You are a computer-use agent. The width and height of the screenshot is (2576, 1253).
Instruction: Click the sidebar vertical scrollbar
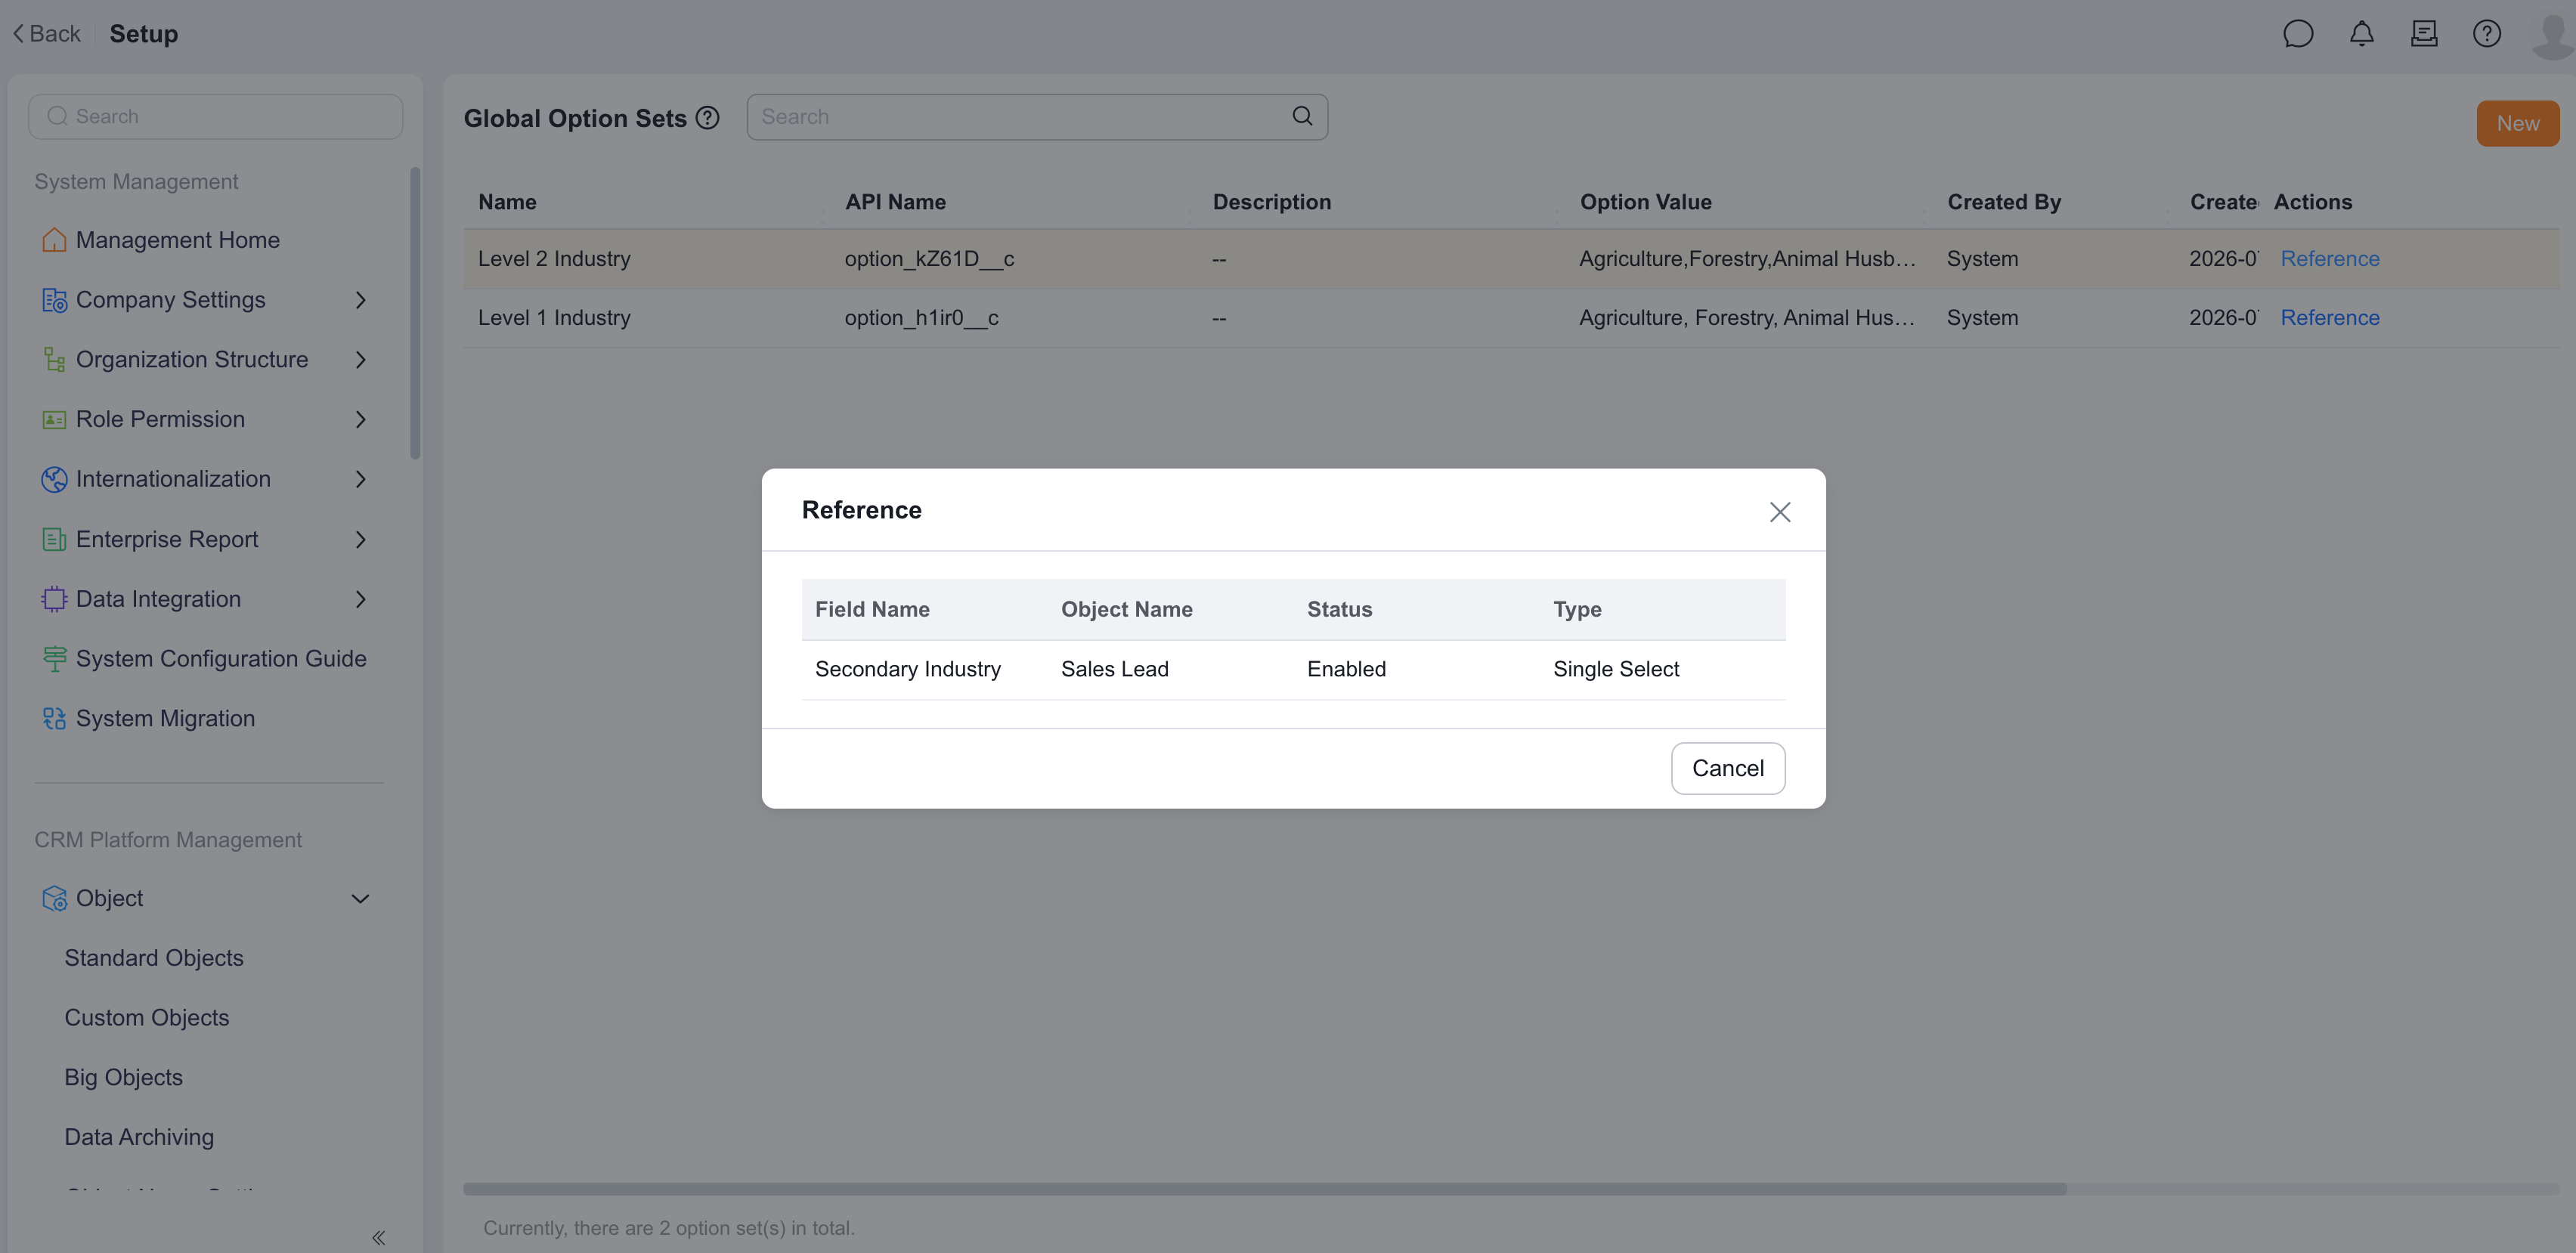(415, 313)
